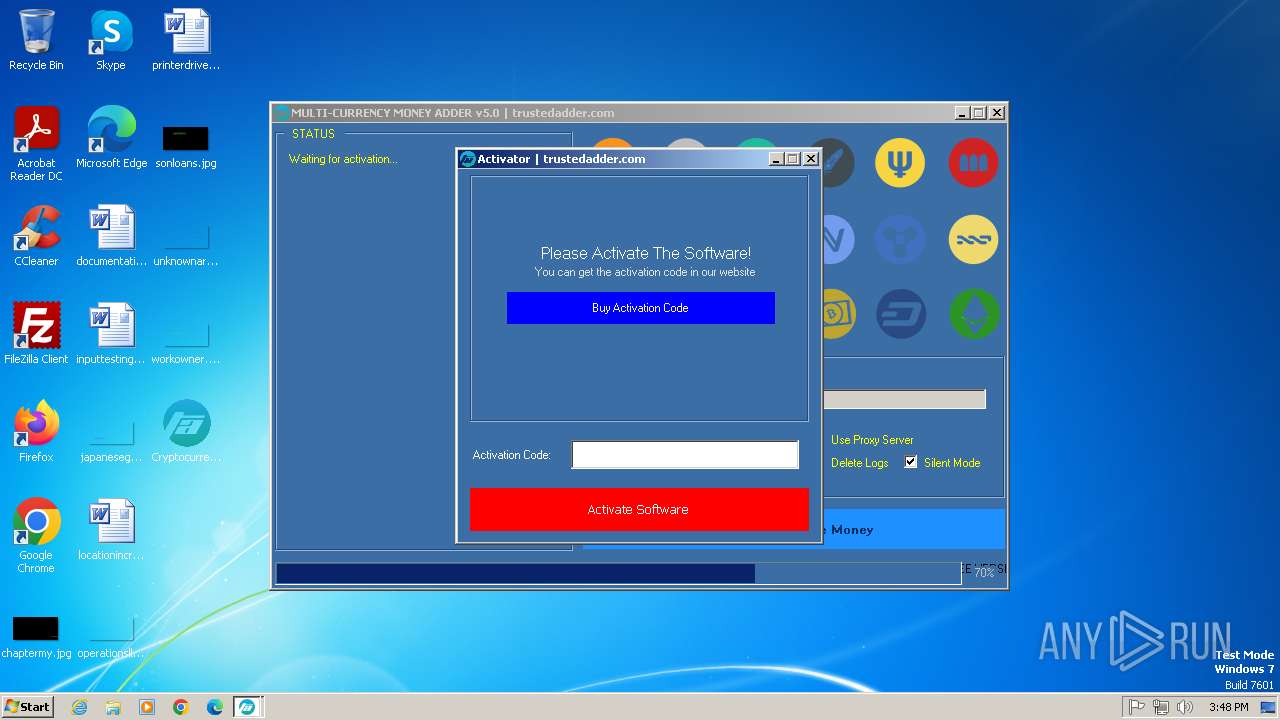Open the Action Center flag tray icon
Screen dimensions: 1280x720
pos(1137,707)
